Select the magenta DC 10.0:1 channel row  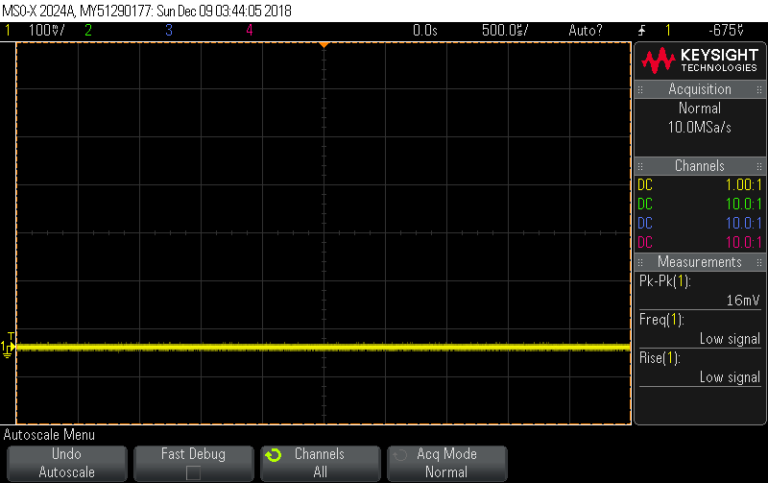coord(700,242)
